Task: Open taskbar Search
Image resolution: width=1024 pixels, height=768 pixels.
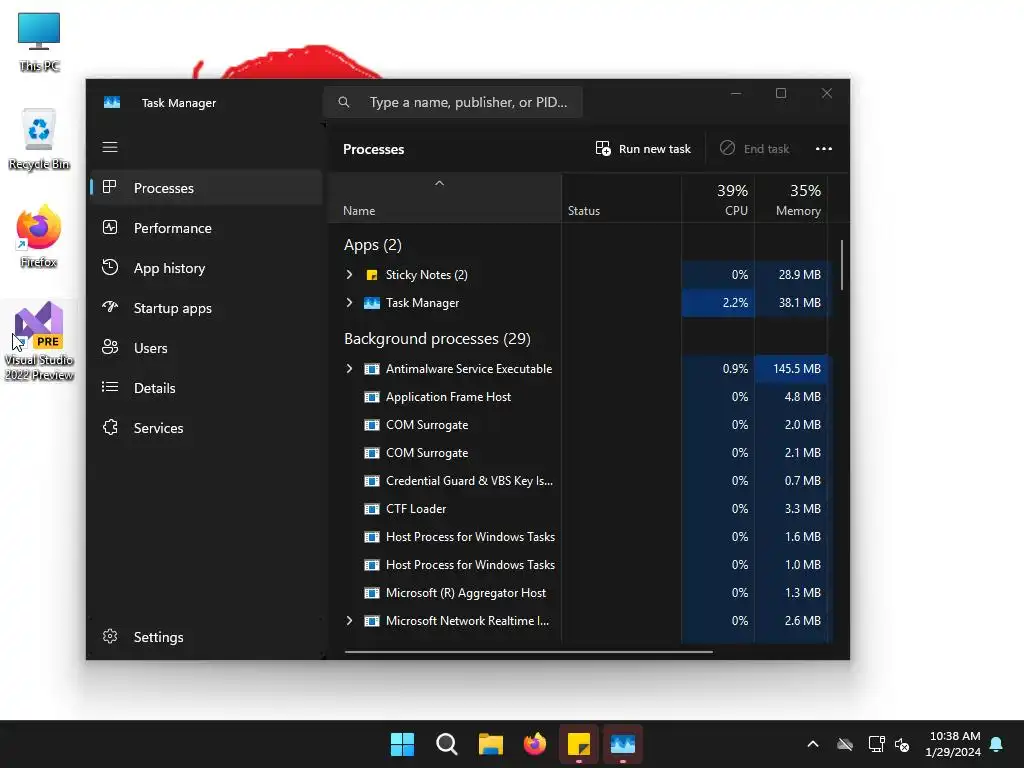Action: (x=447, y=744)
